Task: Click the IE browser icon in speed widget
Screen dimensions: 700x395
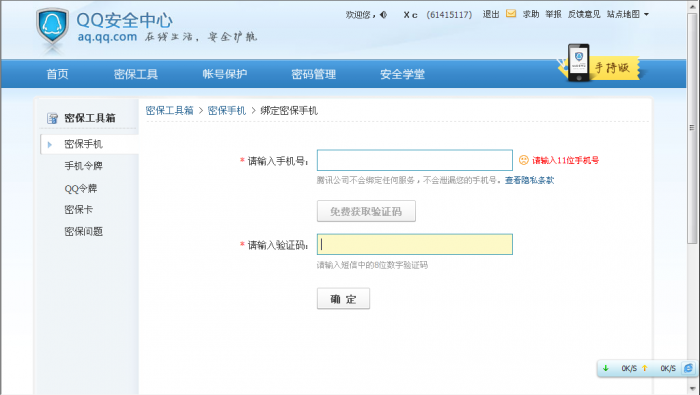Action: click(x=688, y=368)
